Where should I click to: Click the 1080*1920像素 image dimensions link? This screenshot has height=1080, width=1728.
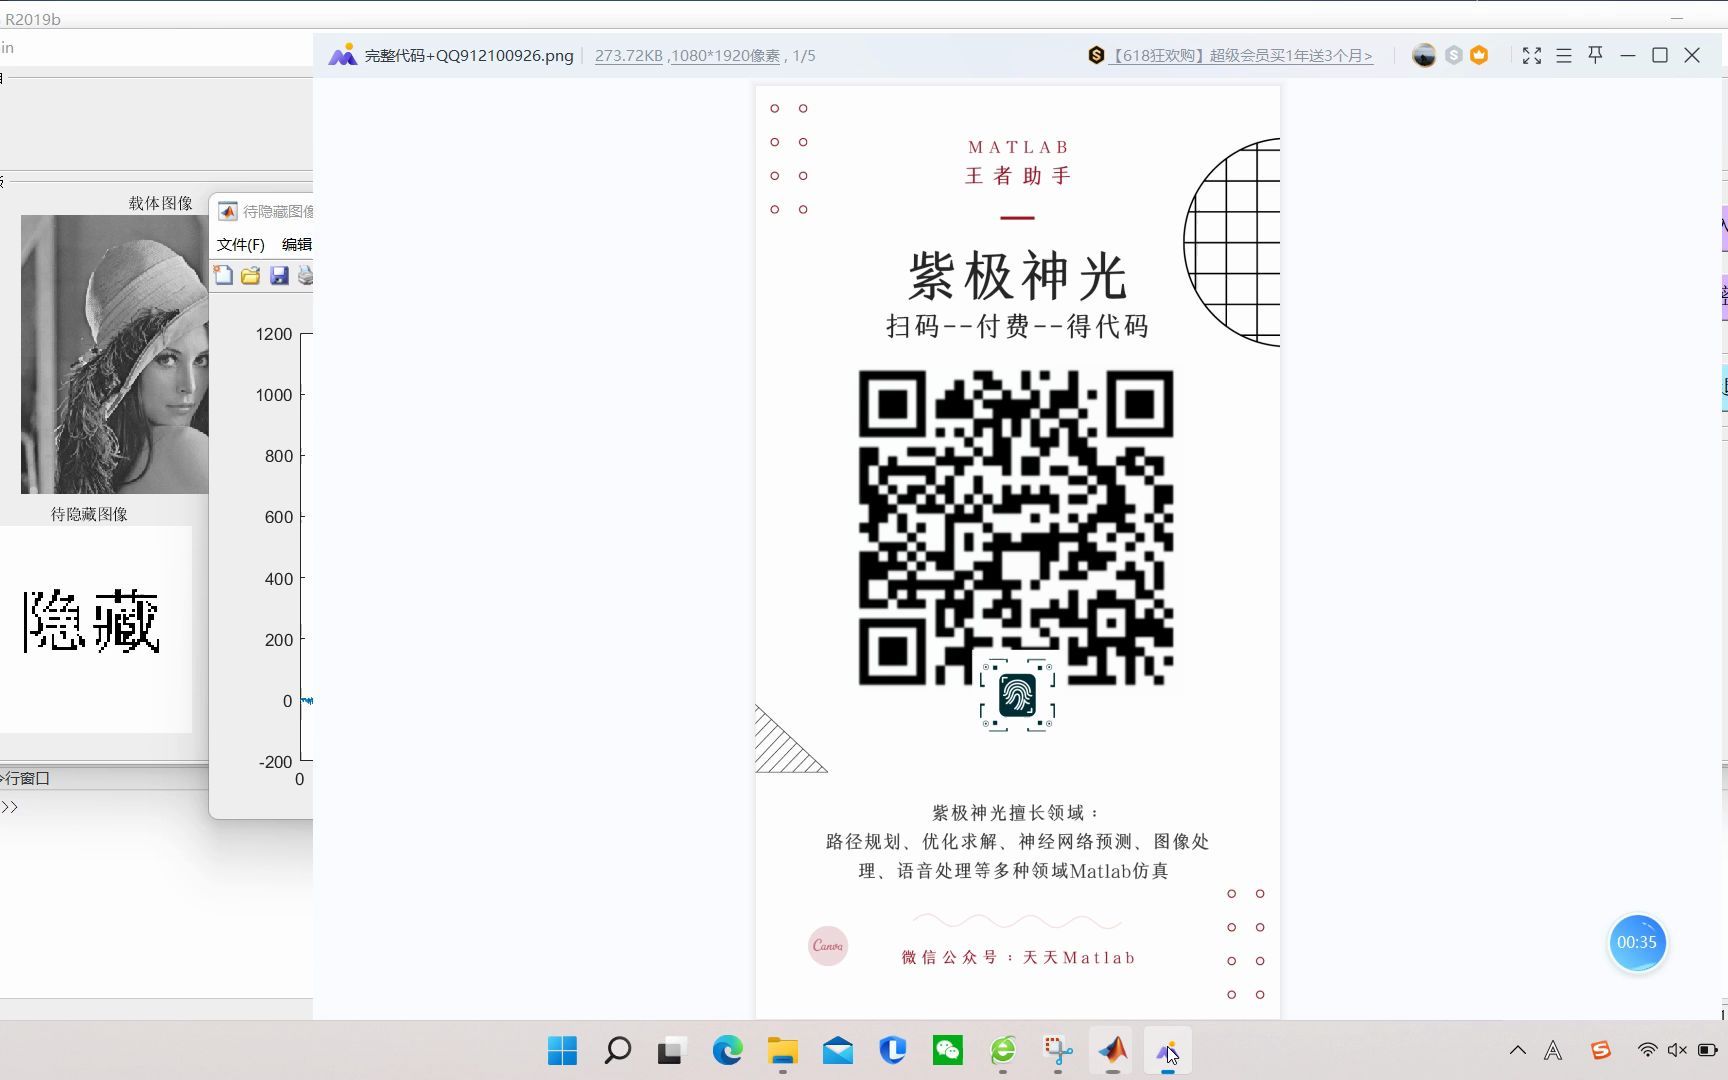[724, 56]
